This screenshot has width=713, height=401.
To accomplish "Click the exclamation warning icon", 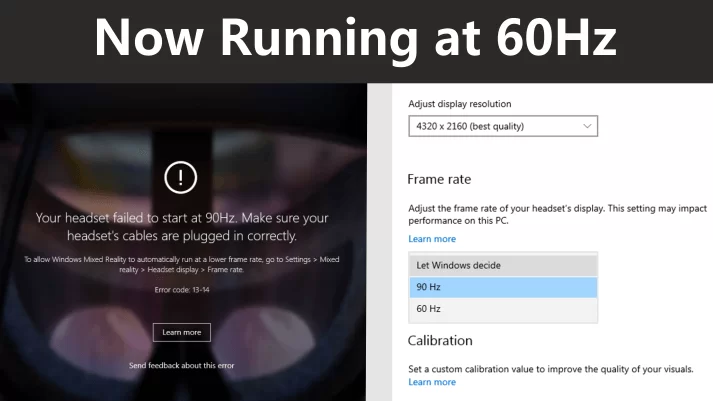I will [x=180, y=178].
